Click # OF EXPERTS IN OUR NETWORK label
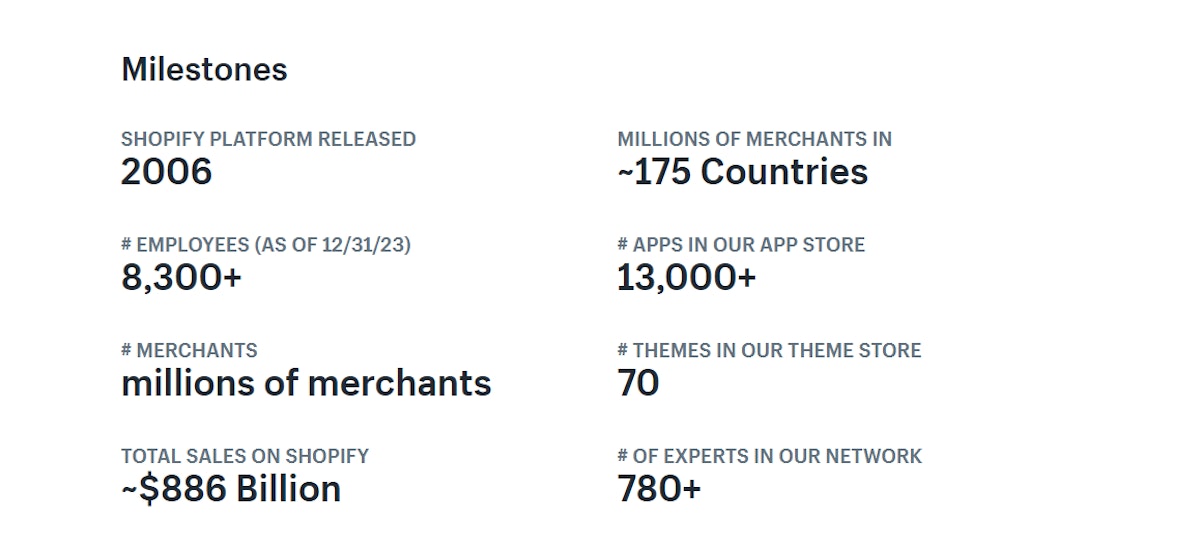 click(x=769, y=456)
